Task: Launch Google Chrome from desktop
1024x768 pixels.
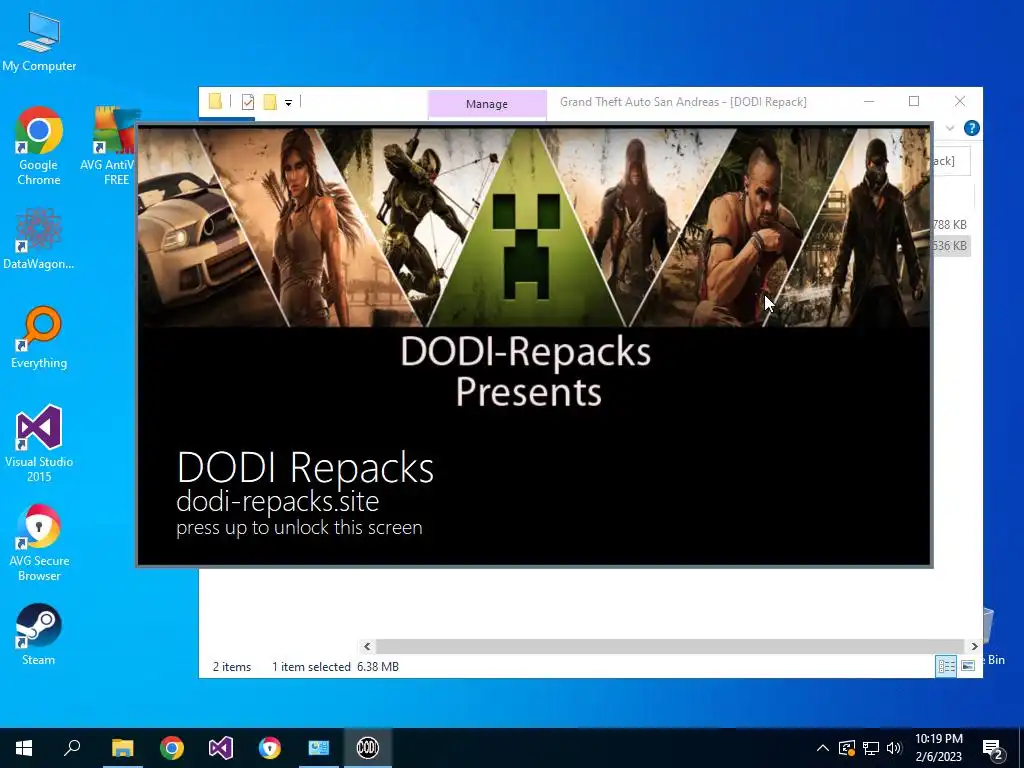Action: pos(39,146)
